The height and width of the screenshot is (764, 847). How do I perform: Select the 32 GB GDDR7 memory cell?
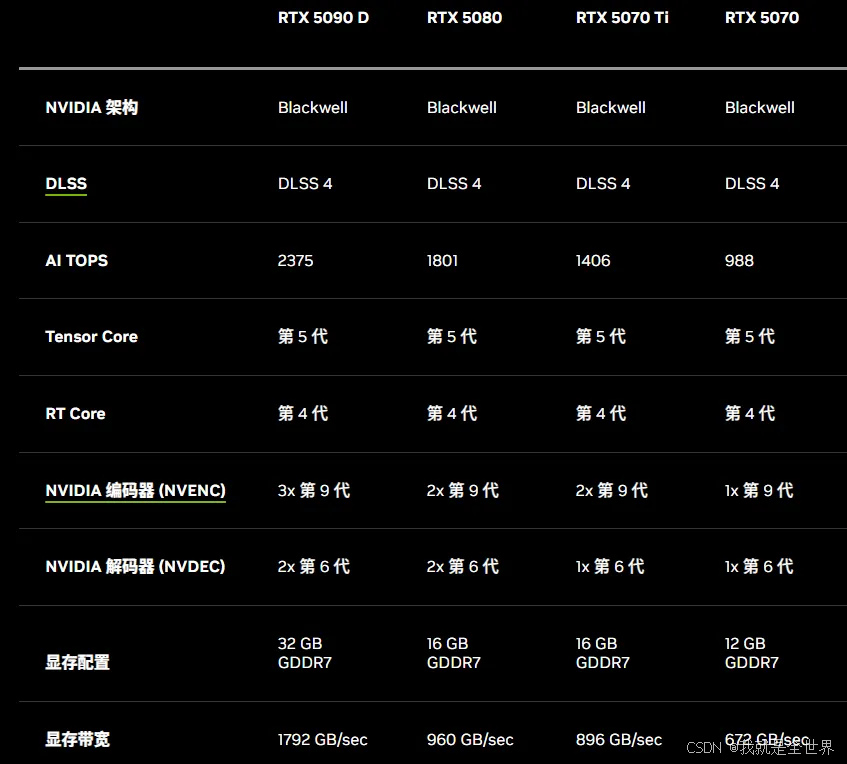point(305,653)
